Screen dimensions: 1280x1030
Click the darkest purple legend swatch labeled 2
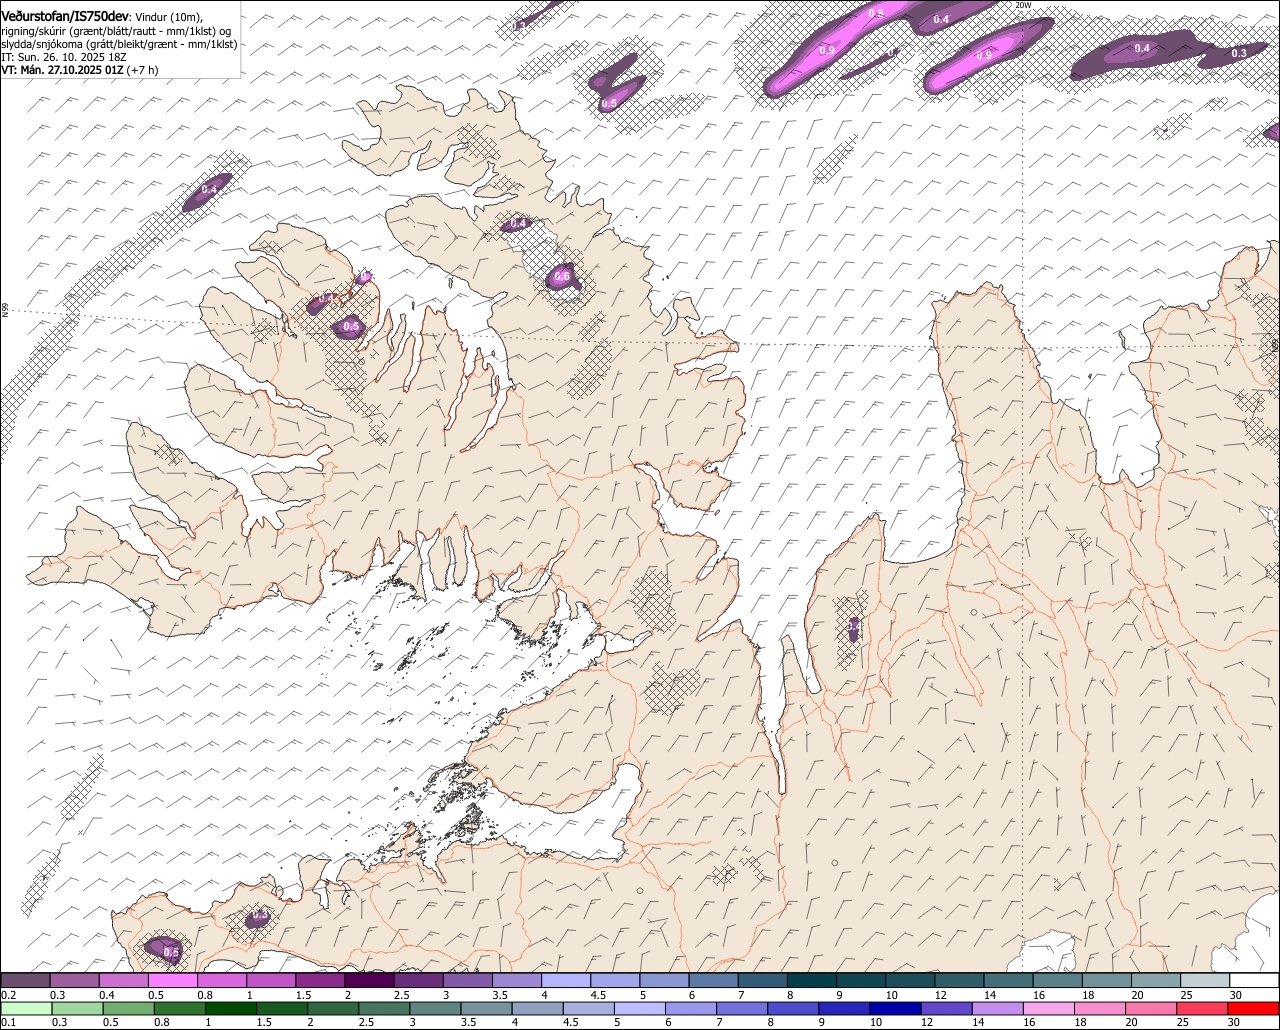click(369, 980)
